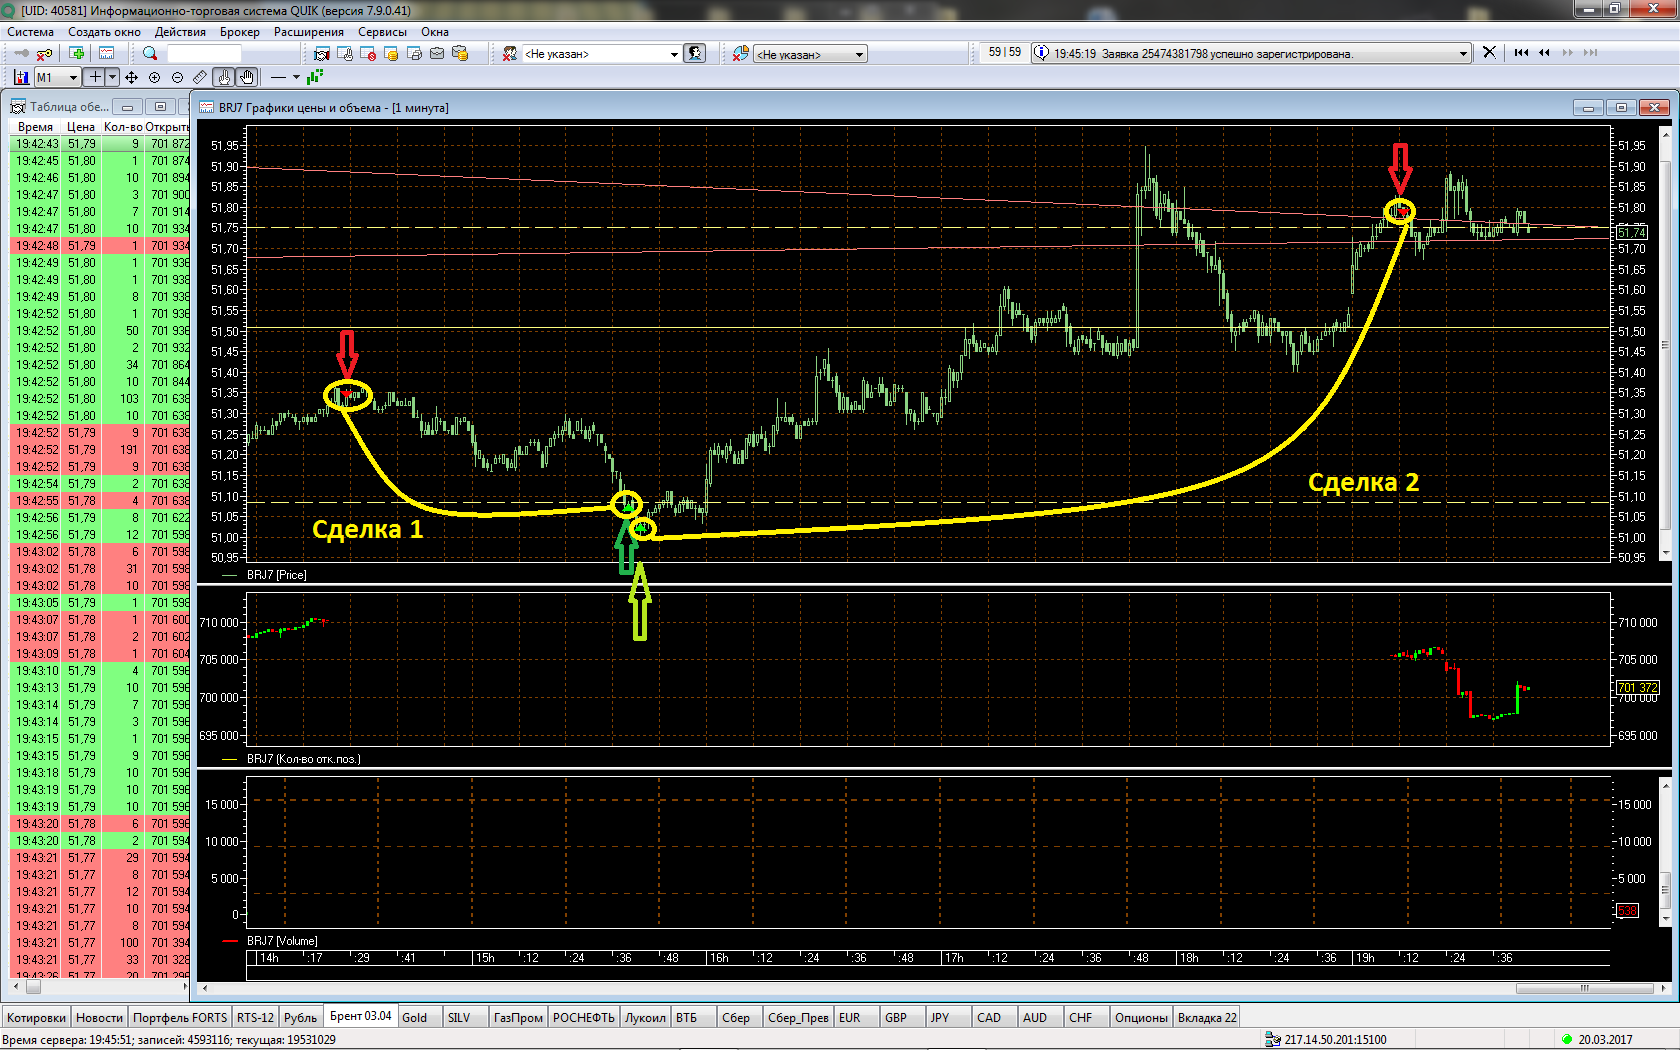
Task: Toggle the pointing finger cursor mode
Action: [x=224, y=77]
